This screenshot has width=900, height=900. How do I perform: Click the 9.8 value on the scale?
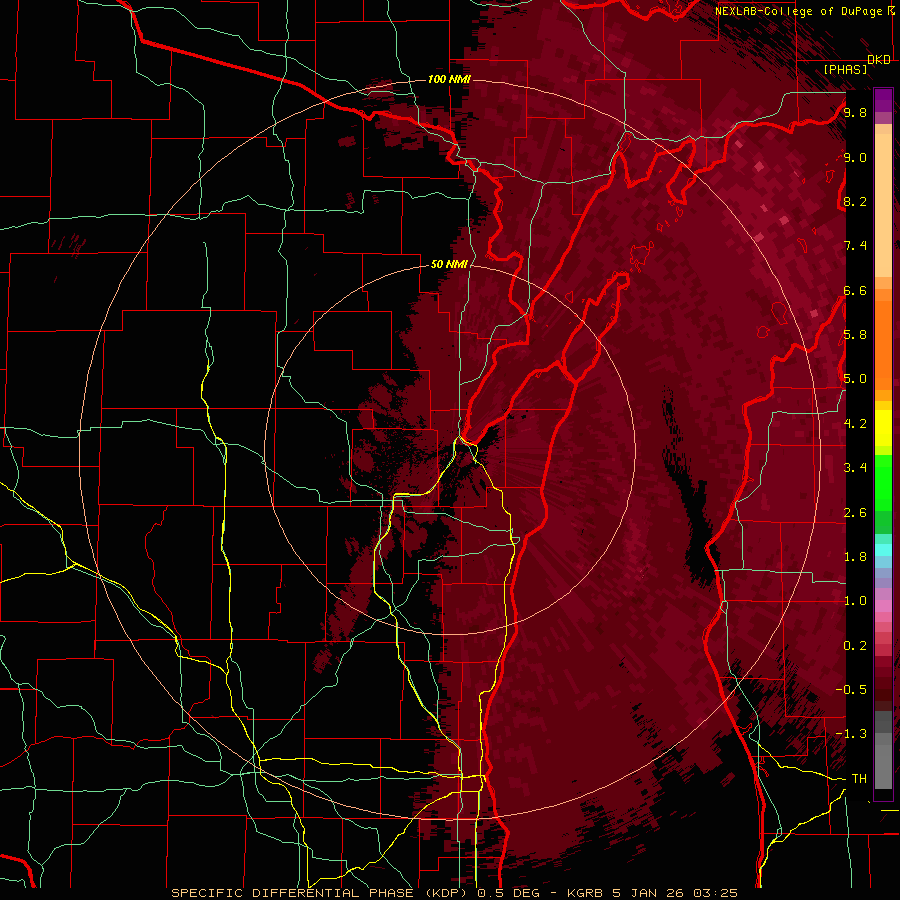pyautogui.click(x=855, y=112)
